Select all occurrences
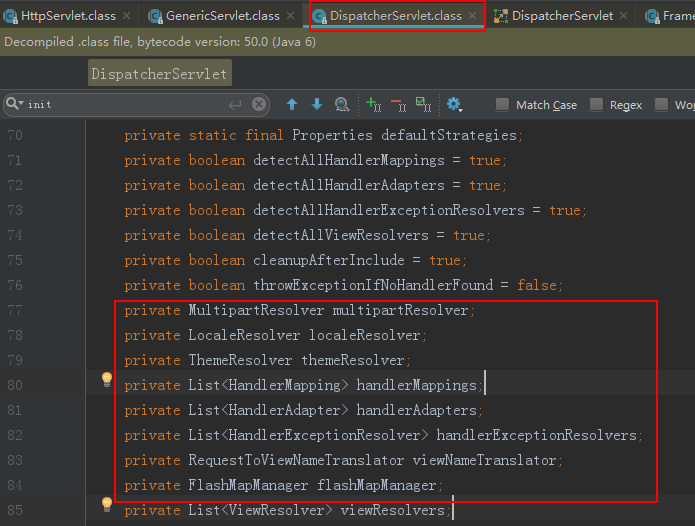The width and height of the screenshot is (695, 526). pos(423,105)
